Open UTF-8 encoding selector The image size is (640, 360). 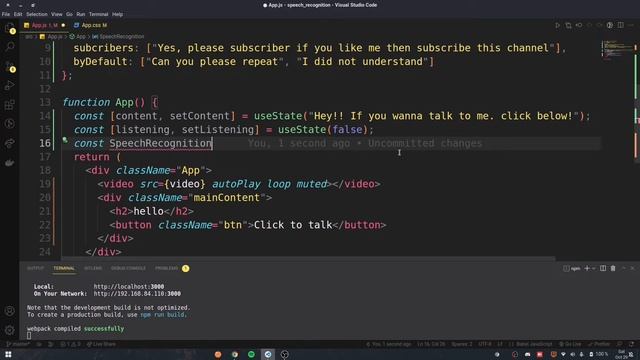coord(485,344)
